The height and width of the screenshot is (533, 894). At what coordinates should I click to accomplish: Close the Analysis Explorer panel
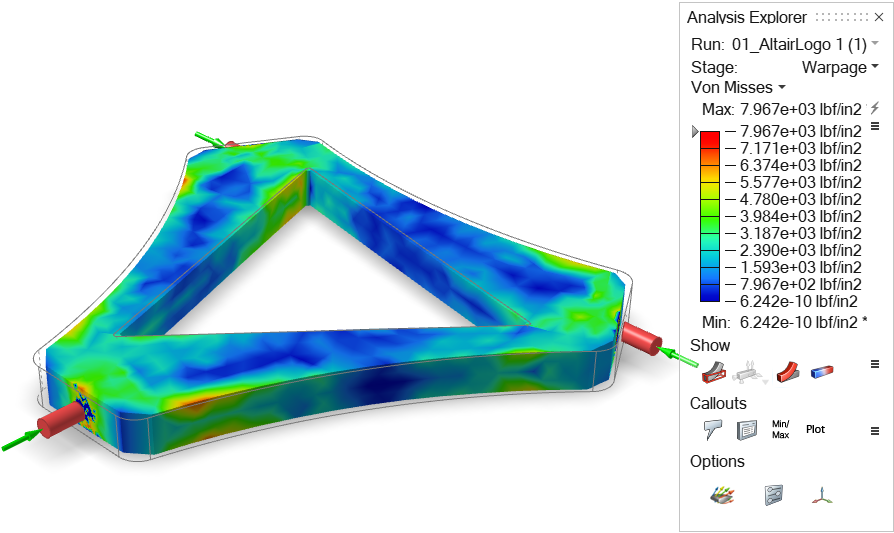[879, 18]
